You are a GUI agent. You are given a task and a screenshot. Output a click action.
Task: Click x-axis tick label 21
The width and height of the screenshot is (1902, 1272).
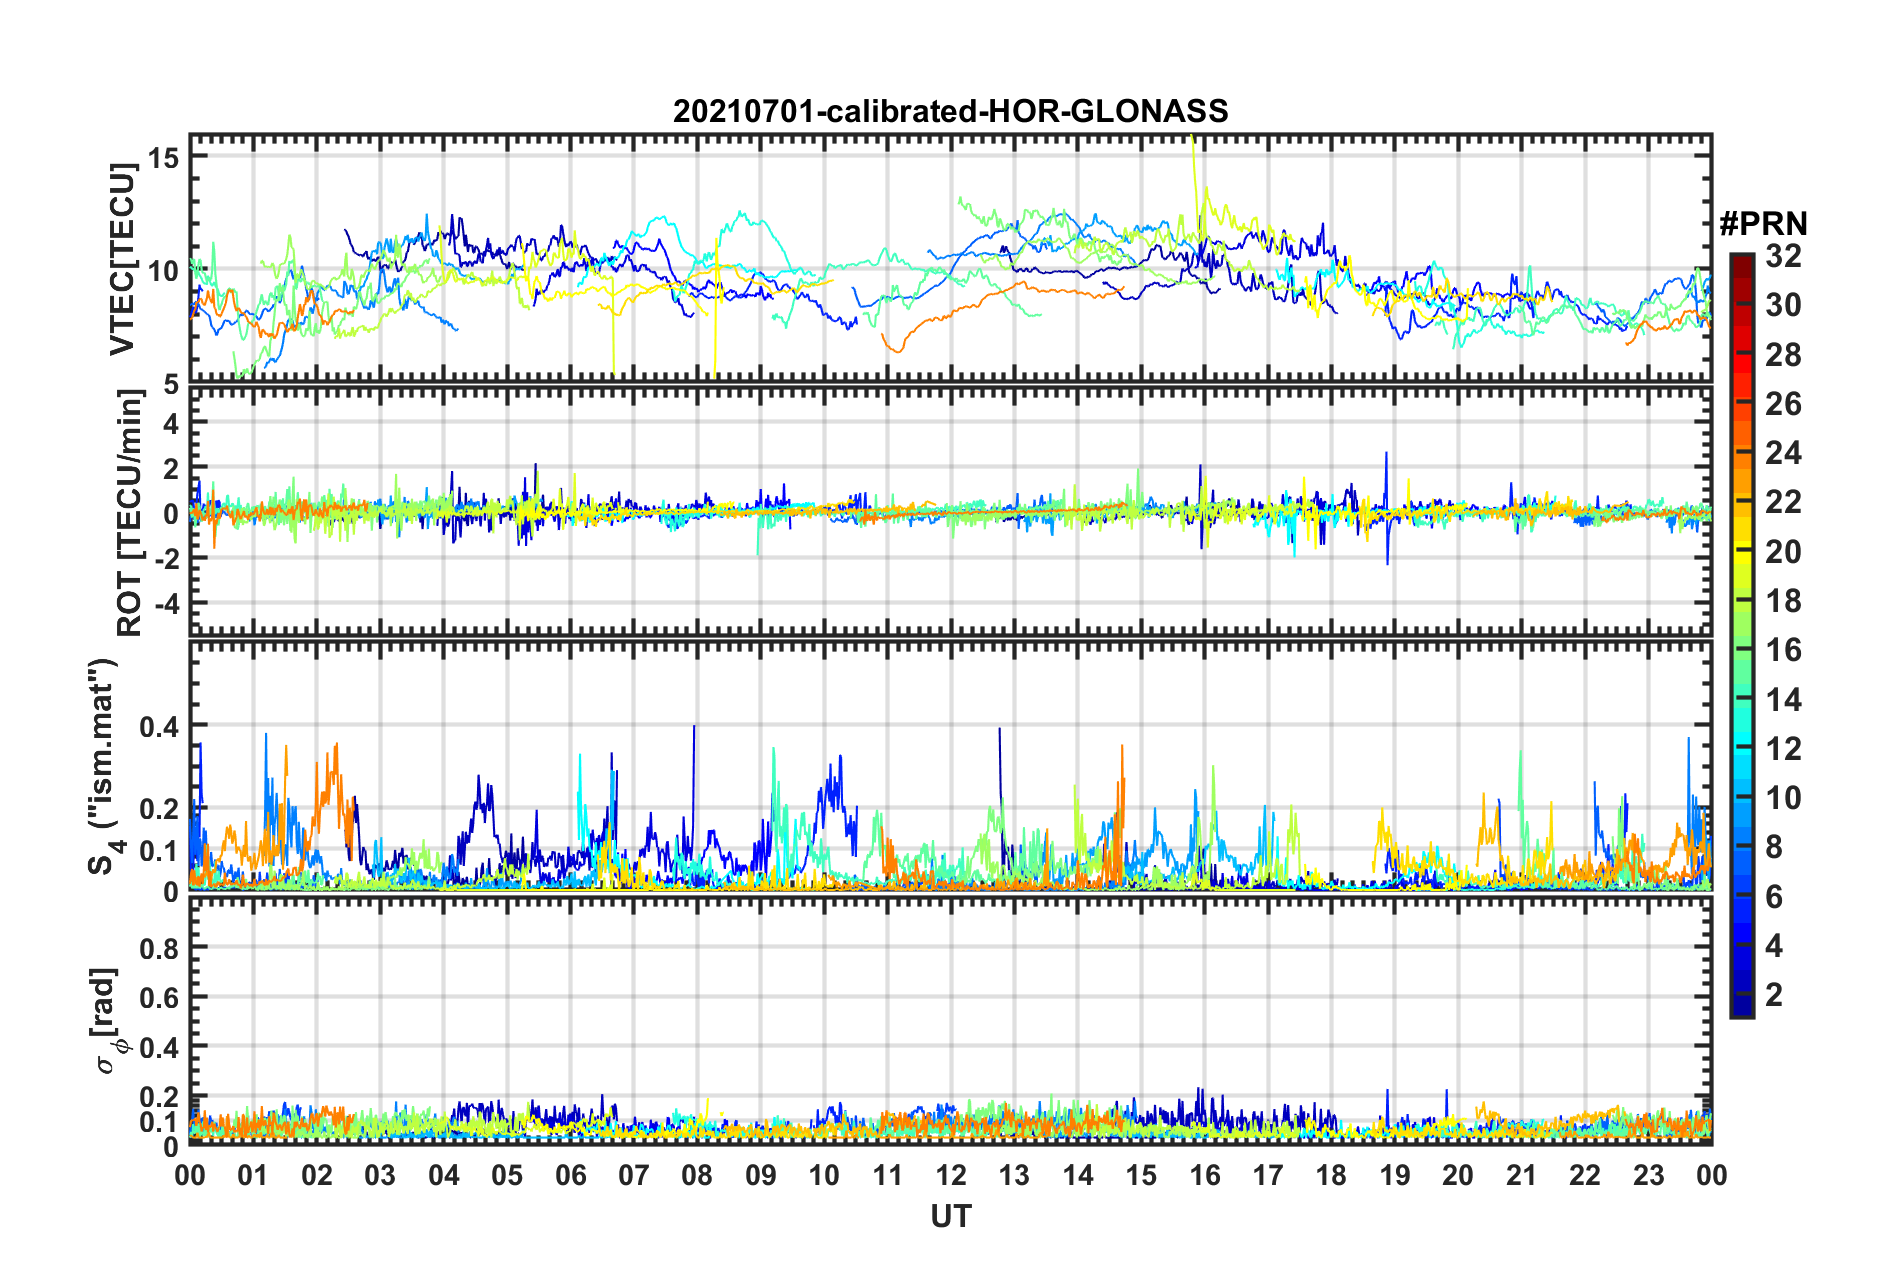1522,1175
